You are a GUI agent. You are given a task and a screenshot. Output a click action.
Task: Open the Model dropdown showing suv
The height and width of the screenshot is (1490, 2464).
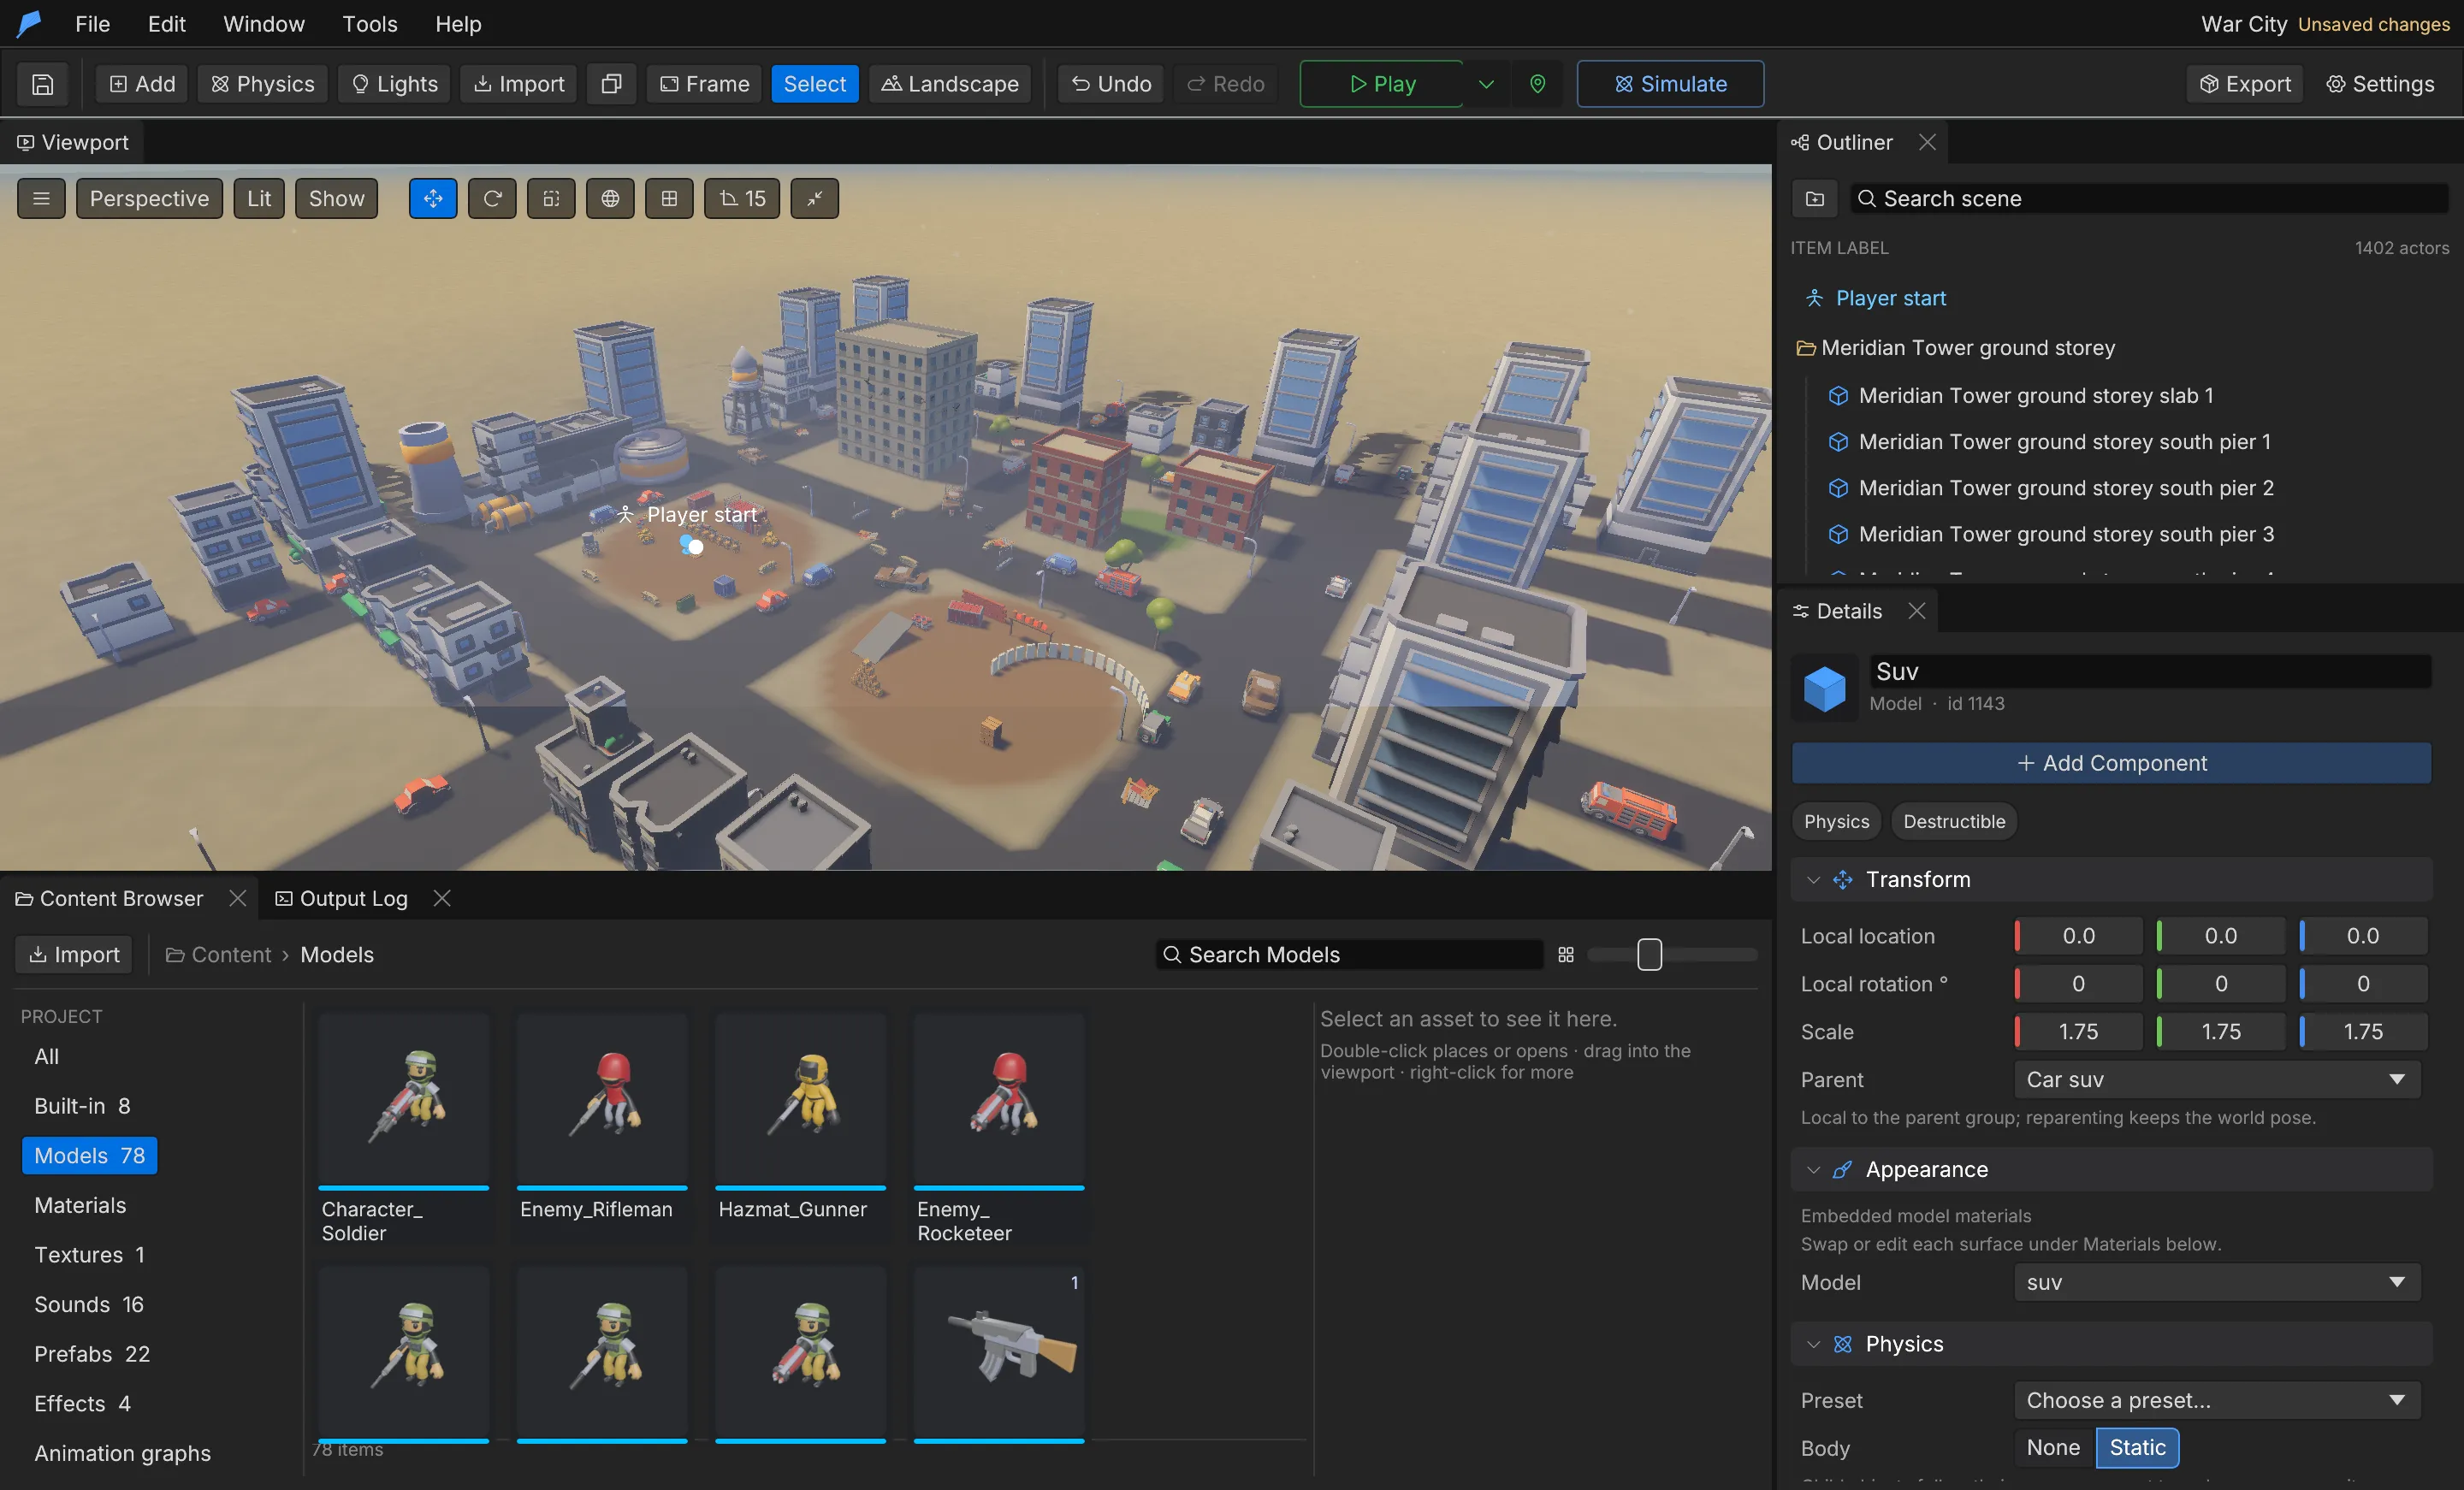2217,1282
